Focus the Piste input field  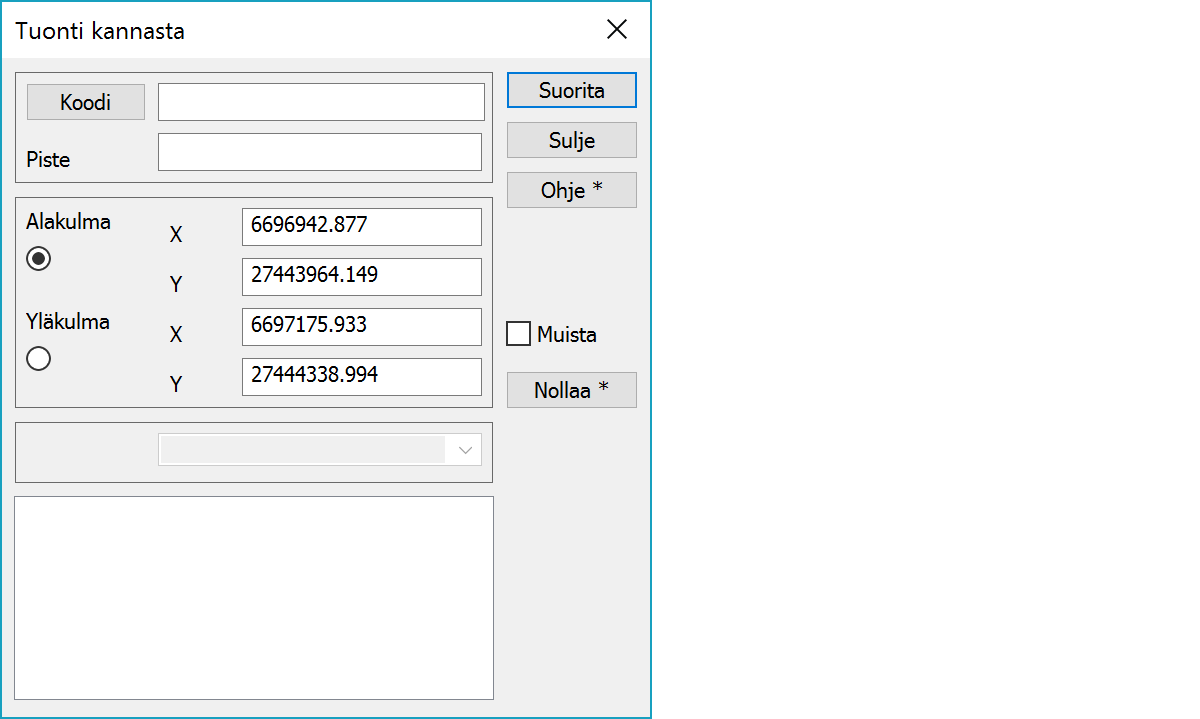pos(320,152)
